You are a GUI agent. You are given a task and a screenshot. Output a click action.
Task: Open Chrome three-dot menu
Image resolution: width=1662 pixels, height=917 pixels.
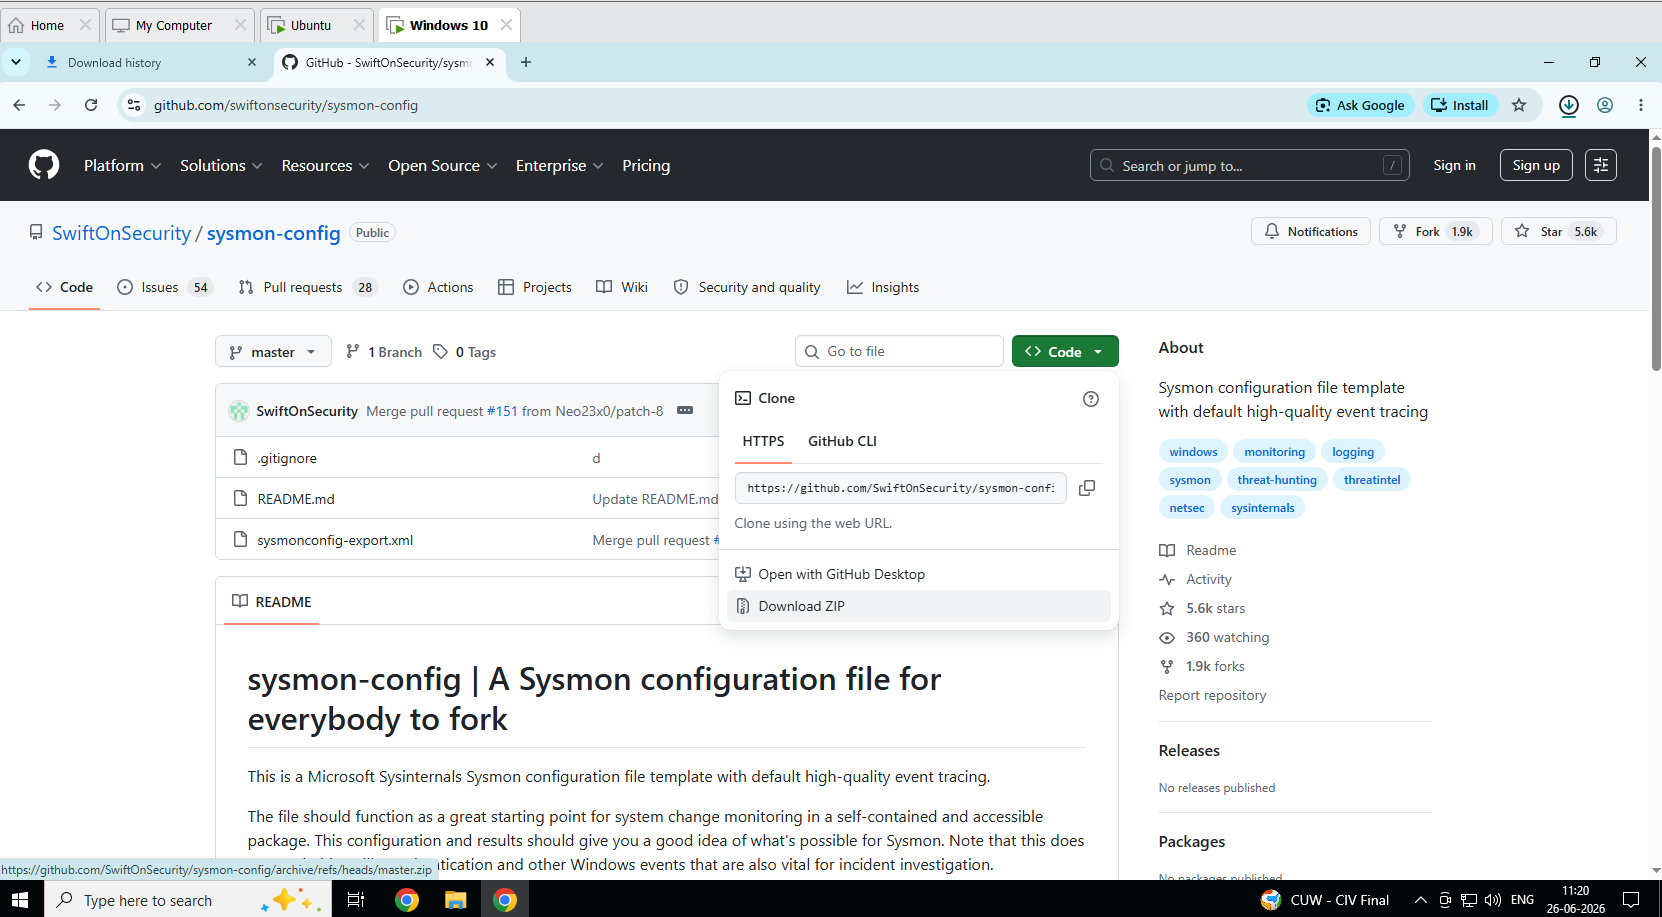(1641, 105)
